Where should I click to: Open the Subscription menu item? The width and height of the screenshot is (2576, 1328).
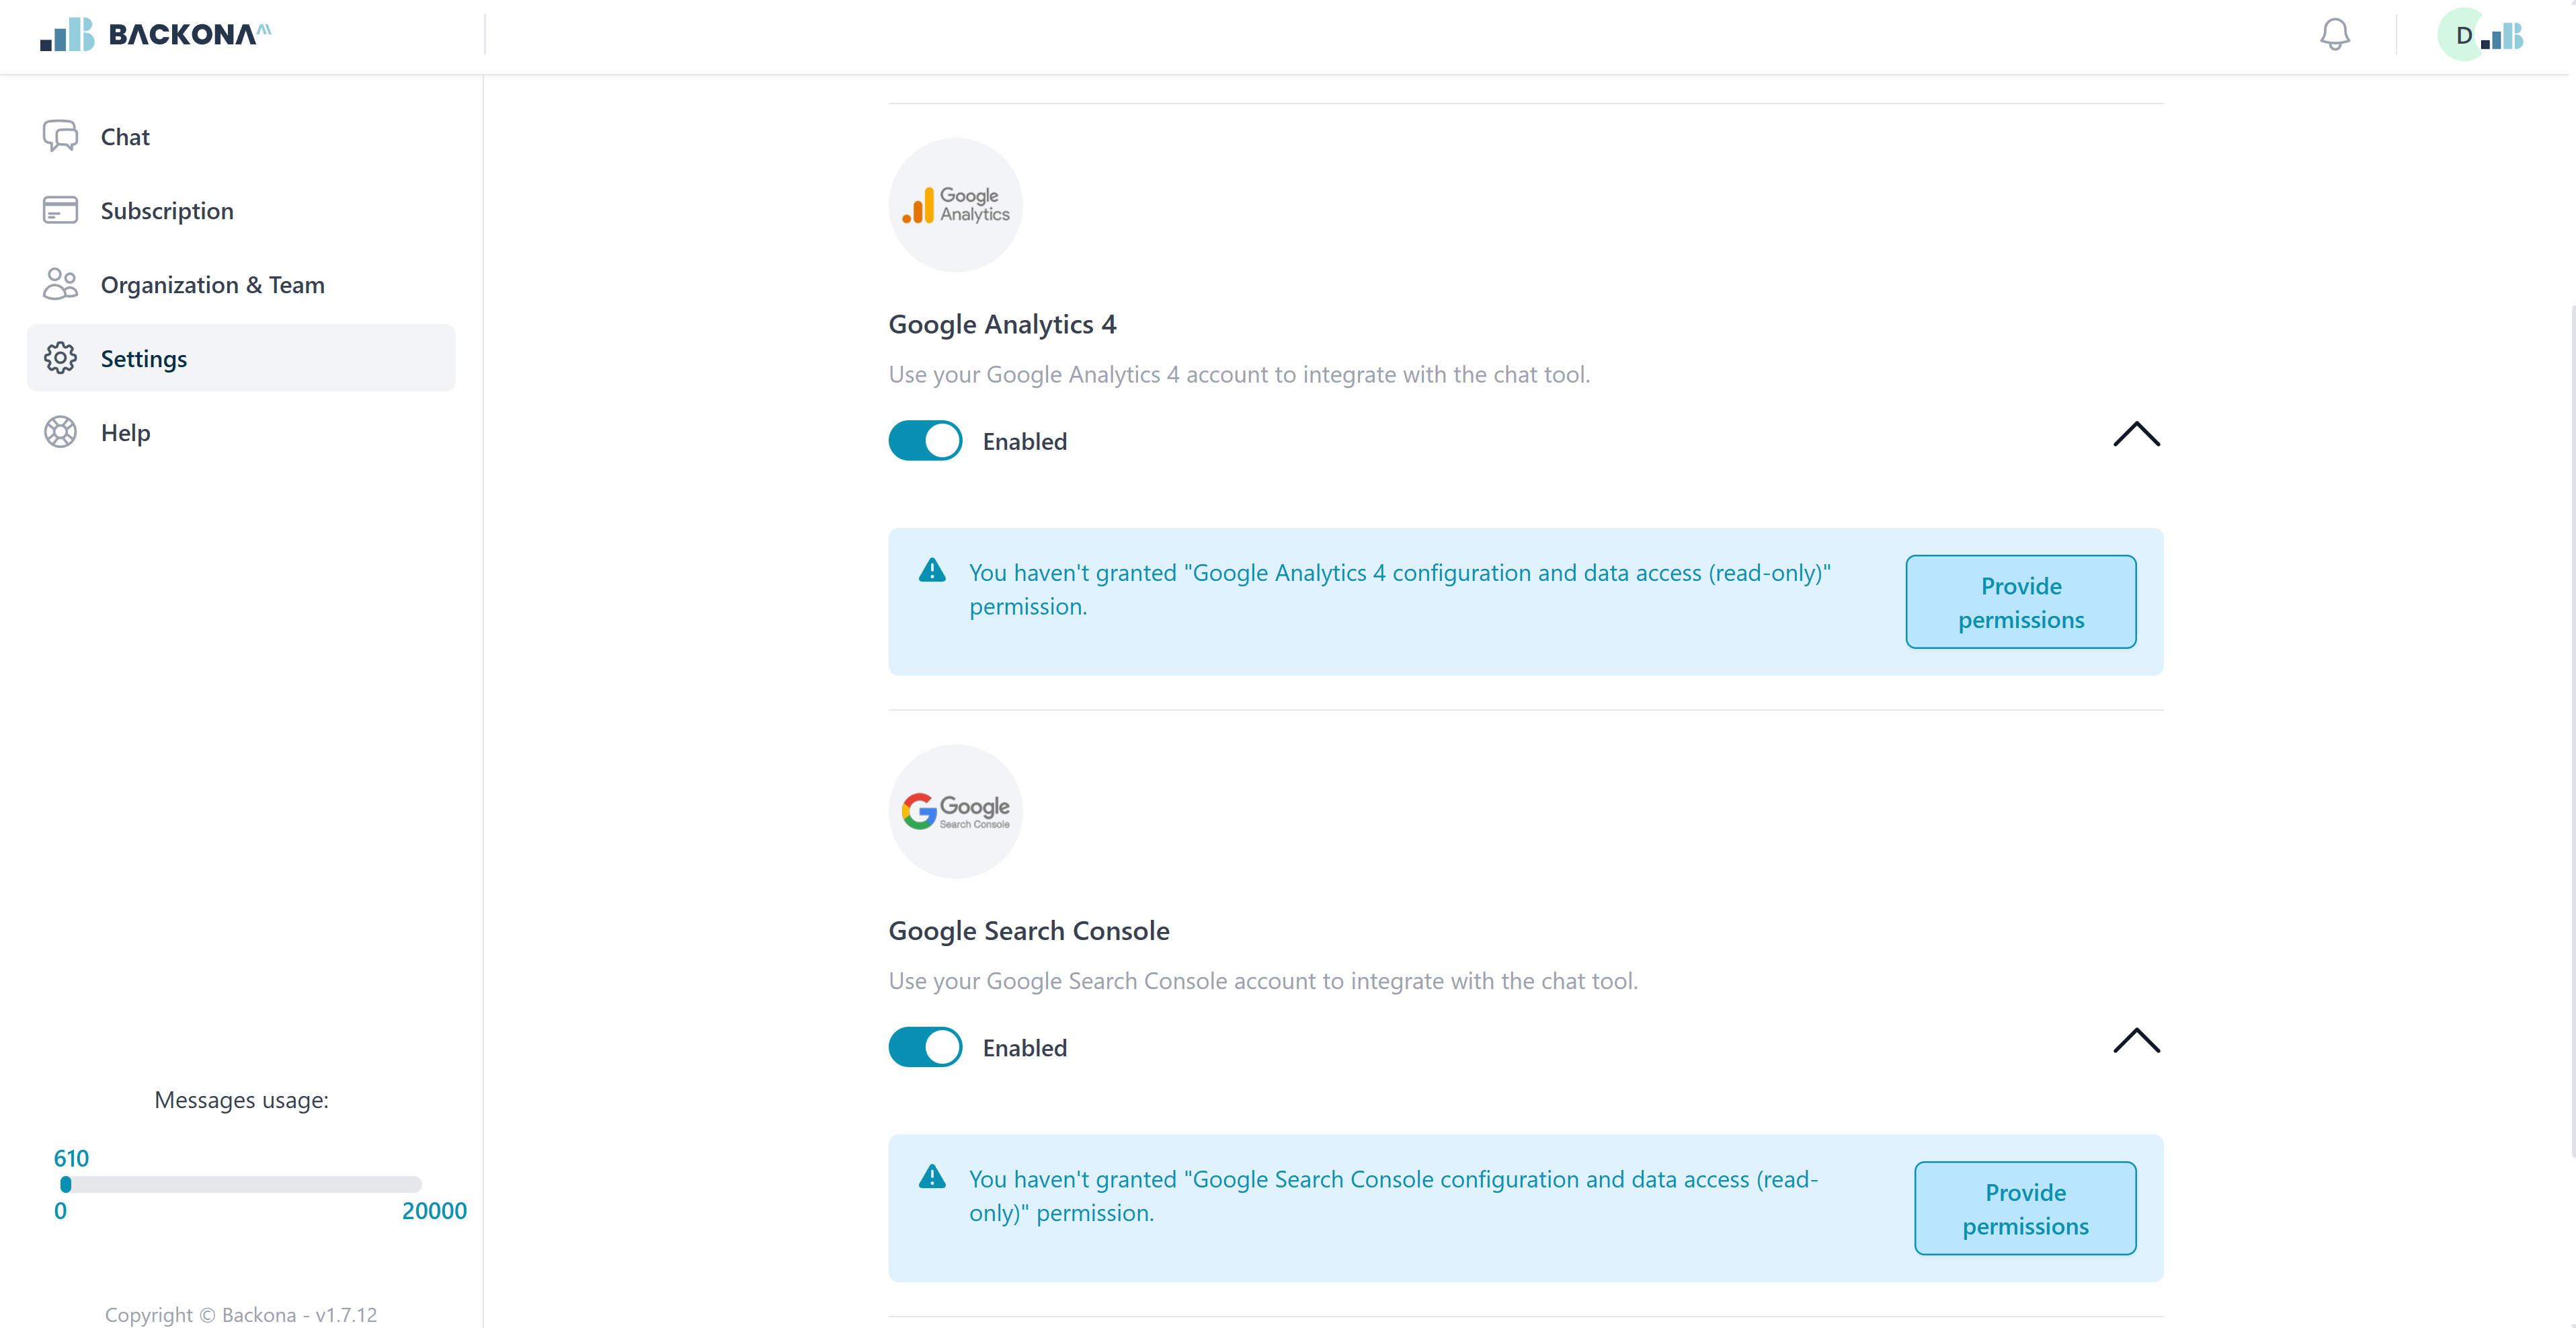[x=241, y=210]
